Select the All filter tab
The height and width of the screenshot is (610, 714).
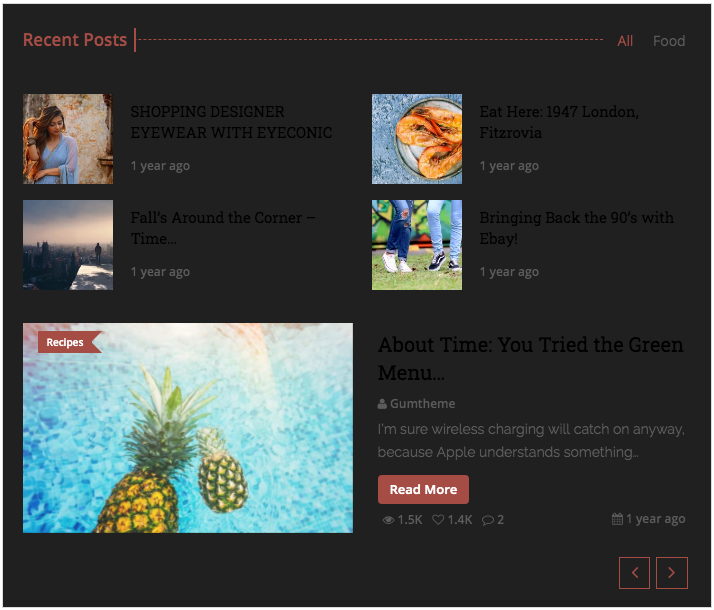tap(625, 41)
